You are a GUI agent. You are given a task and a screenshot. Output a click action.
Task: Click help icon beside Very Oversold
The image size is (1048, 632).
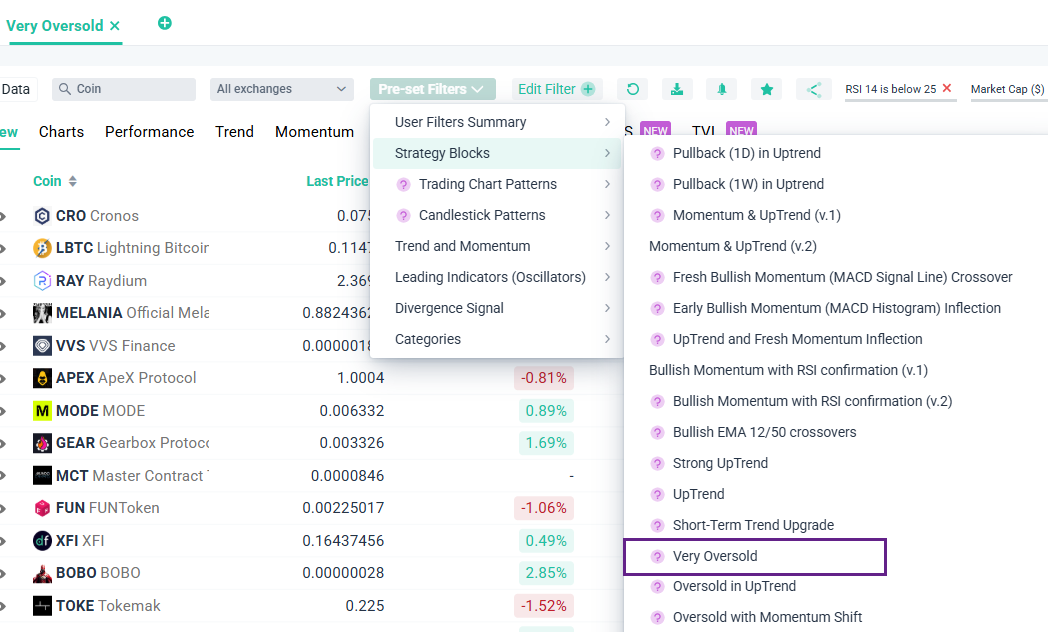click(657, 556)
